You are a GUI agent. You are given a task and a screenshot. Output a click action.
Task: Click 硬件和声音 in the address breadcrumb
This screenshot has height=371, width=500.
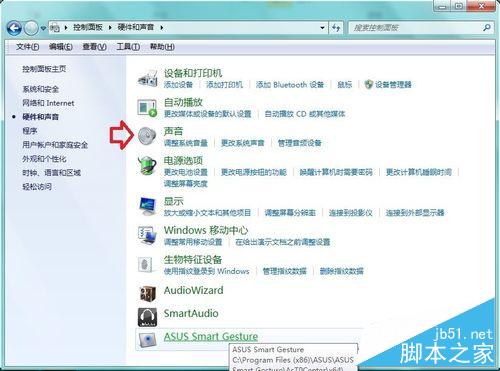pos(136,27)
